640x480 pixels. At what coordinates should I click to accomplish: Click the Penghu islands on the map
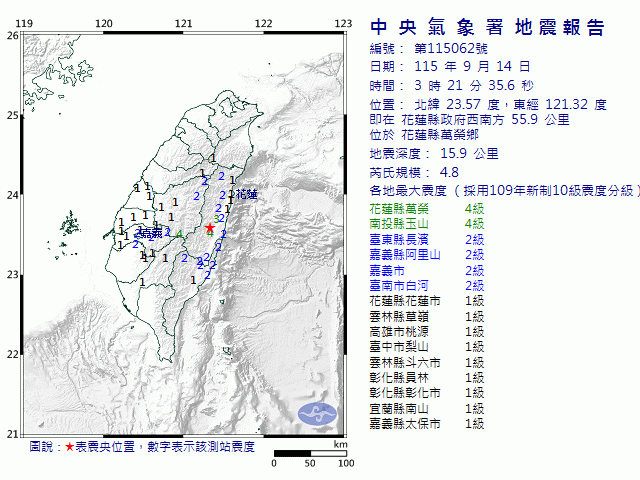click(71, 224)
